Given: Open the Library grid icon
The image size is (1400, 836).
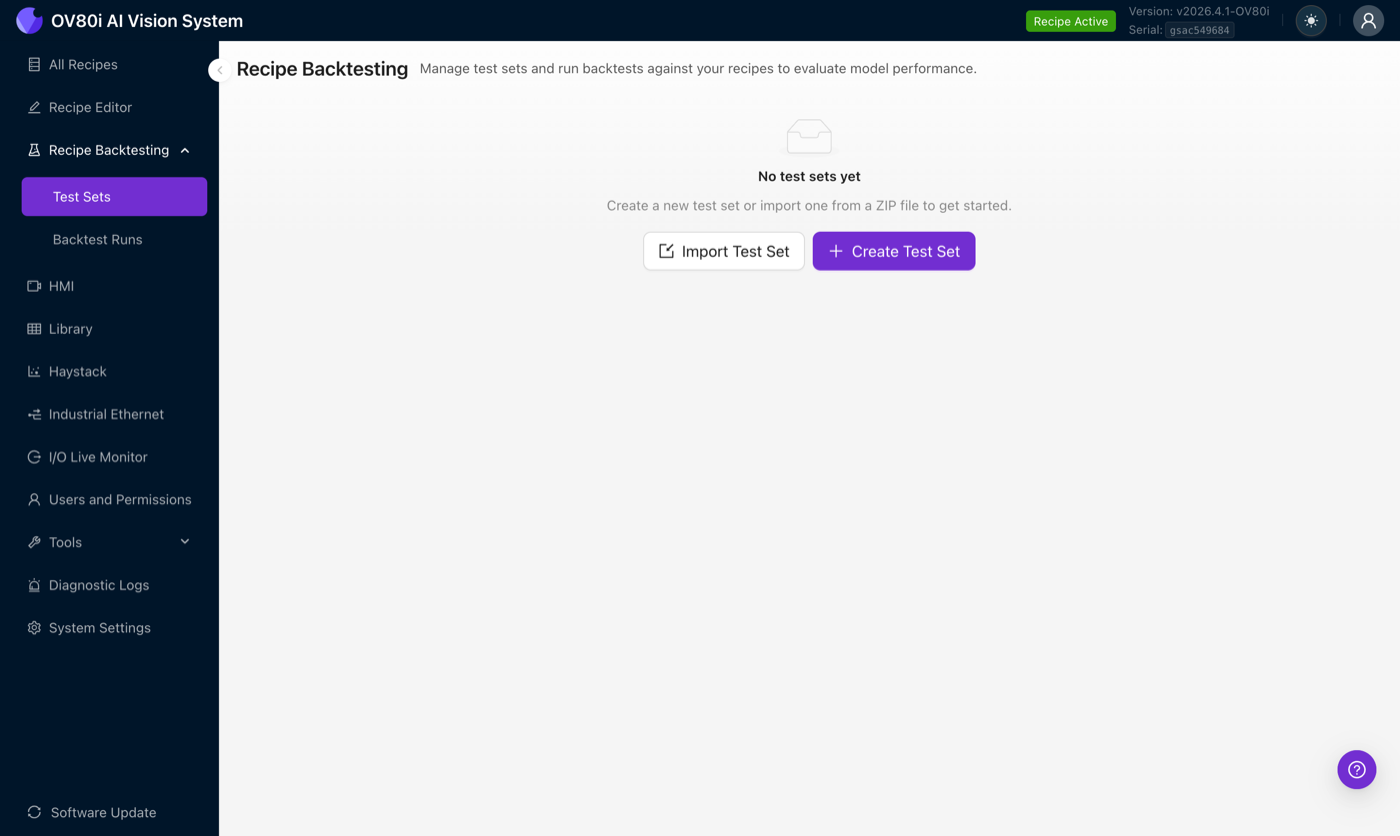Looking at the screenshot, I should pyautogui.click(x=34, y=328).
